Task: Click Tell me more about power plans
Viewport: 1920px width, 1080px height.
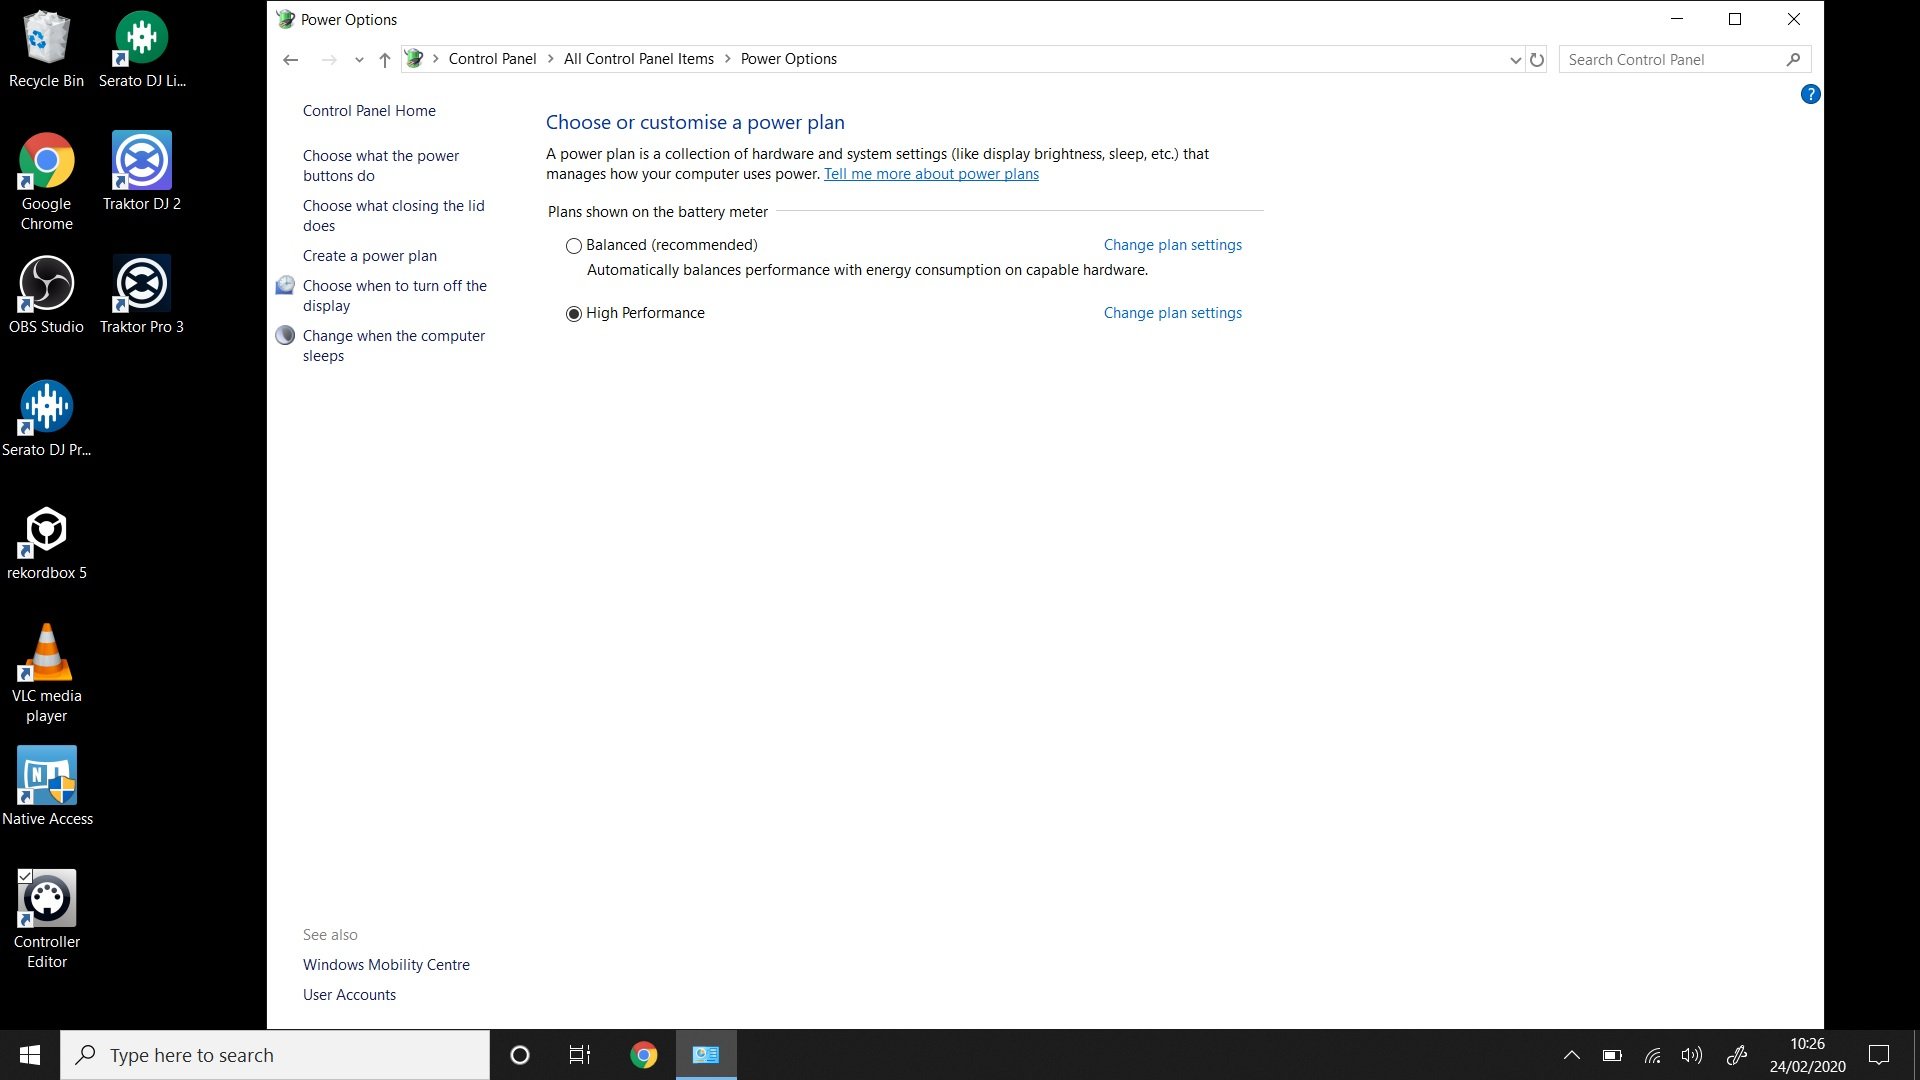Action: (x=930, y=174)
